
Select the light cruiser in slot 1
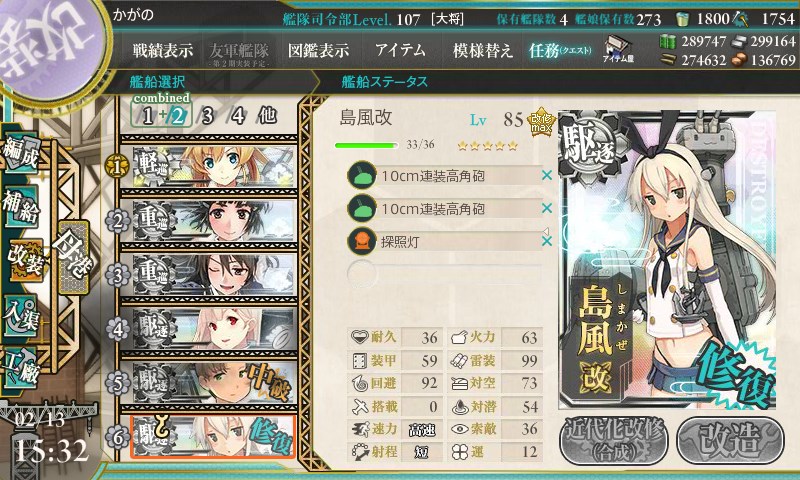click(x=208, y=164)
